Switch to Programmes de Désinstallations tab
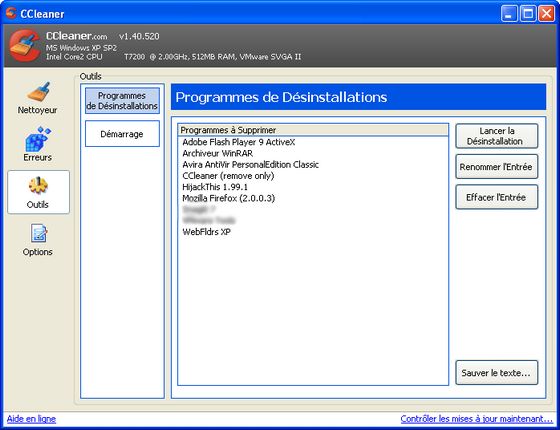Viewport: 560px width, 430px height. pos(122,101)
